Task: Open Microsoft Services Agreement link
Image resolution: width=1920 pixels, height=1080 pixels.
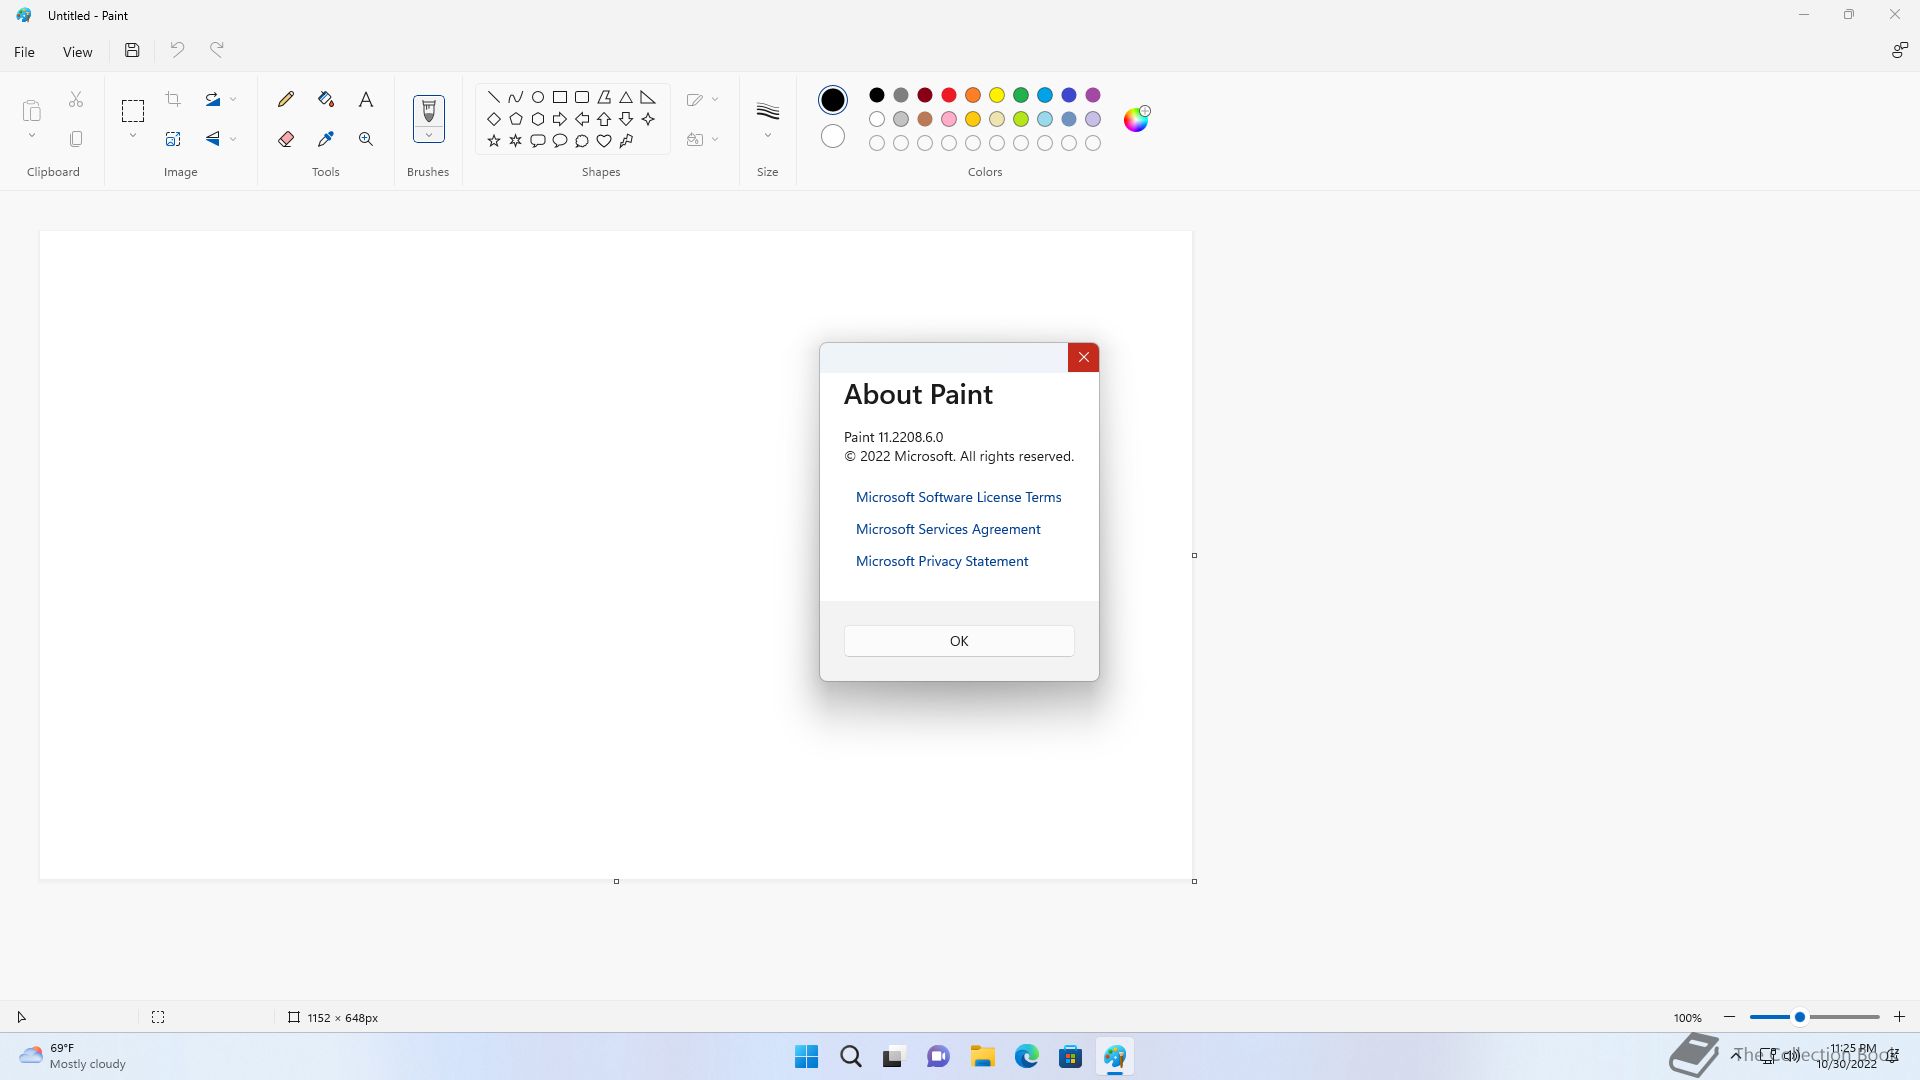Action: pyautogui.click(x=948, y=529)
